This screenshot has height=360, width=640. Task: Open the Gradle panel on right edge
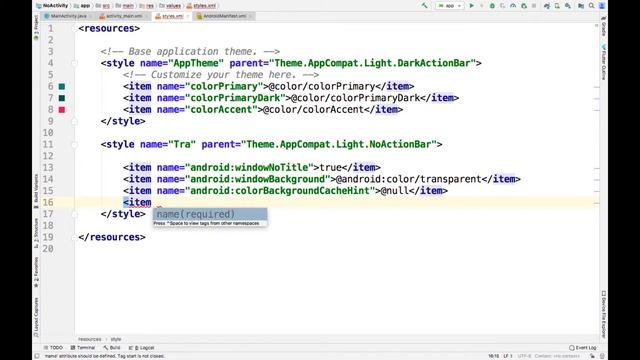[x=604, y=27]
